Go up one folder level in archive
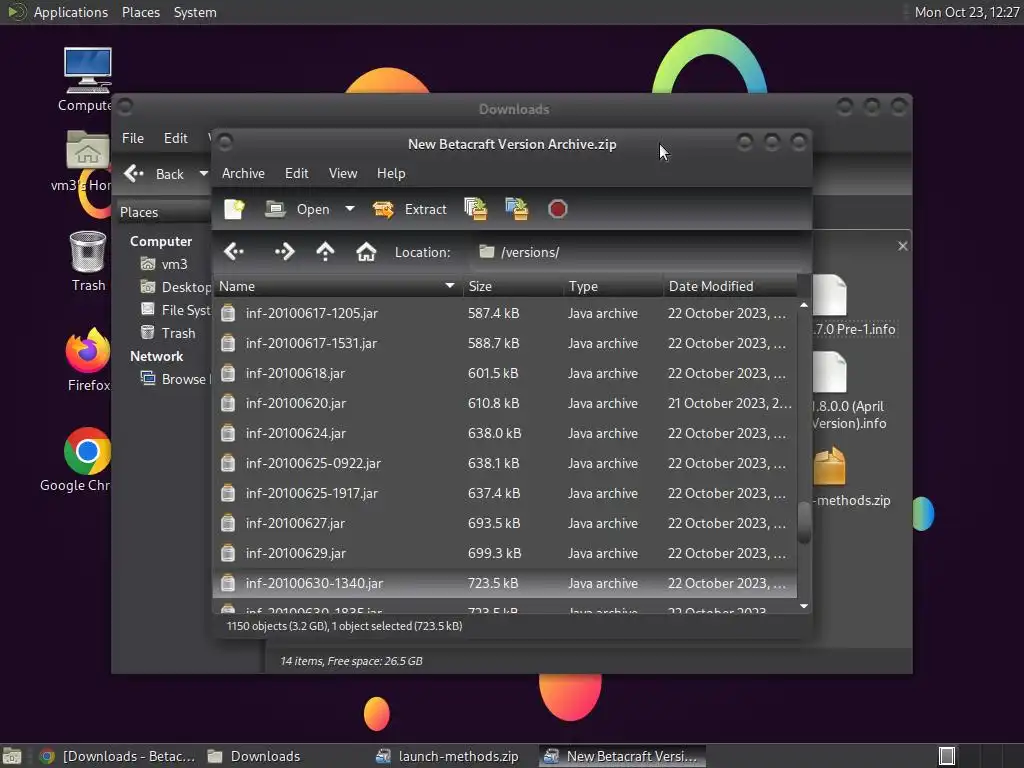 [325, 251]
